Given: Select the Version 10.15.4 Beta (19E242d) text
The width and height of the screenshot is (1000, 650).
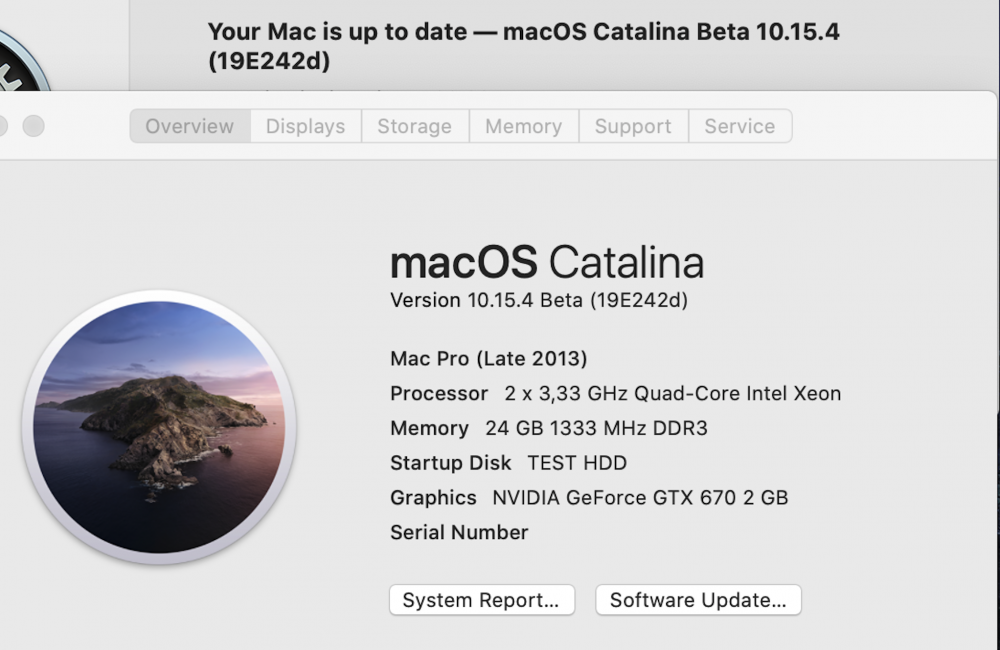Looking at the screenshot, I should [539, 300].
